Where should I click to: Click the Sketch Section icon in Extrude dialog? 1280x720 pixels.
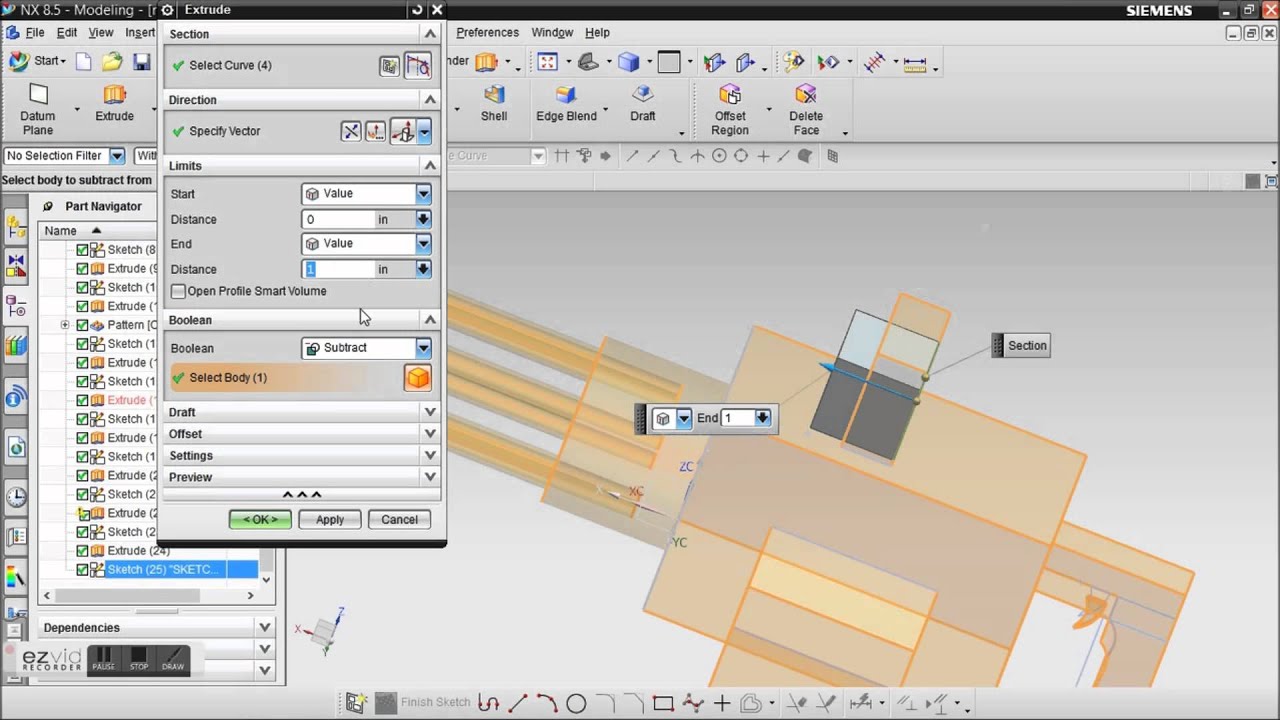389,66
